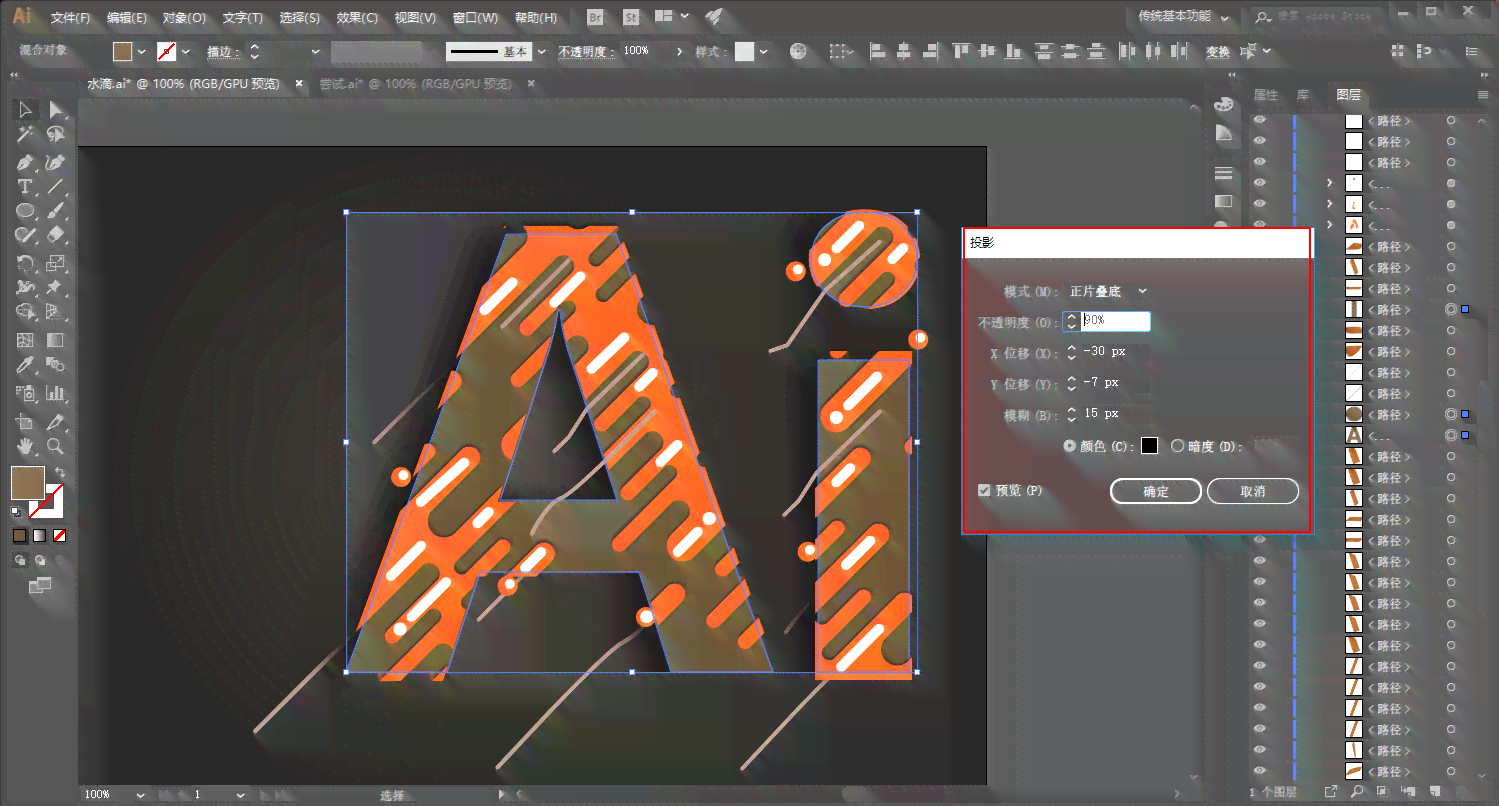1499x806 pixels.
Task: Select the Direct Selection tool
Action: [56, 109]
